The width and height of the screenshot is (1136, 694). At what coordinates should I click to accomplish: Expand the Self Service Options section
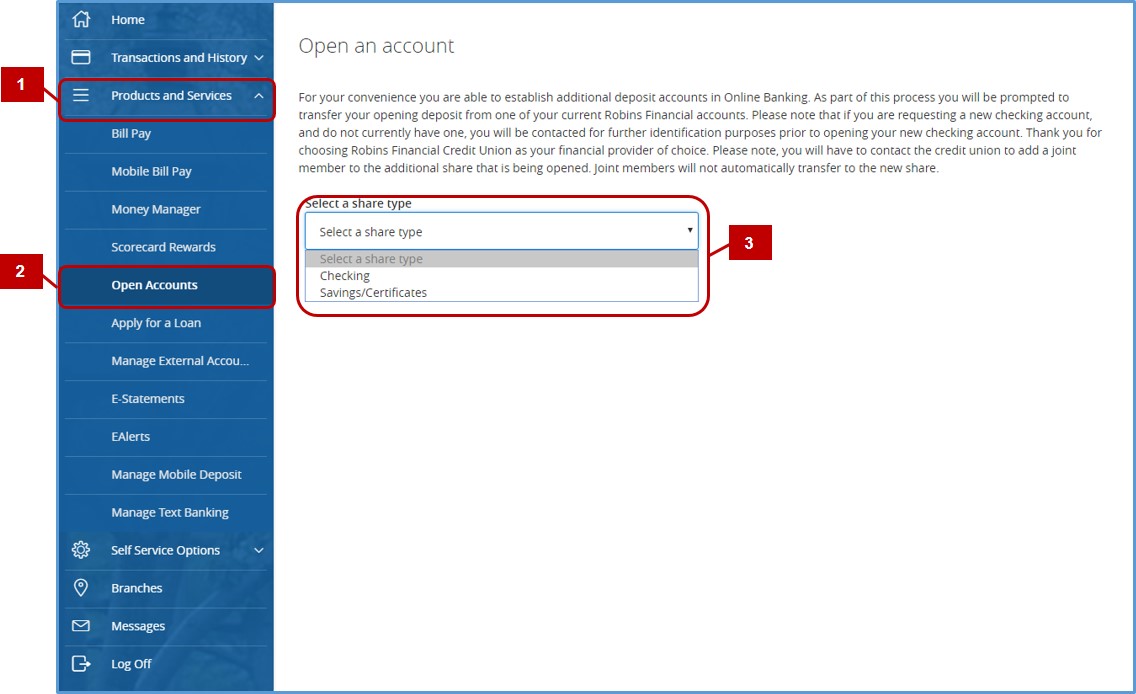pyautogui.click(x=259, y=550)
